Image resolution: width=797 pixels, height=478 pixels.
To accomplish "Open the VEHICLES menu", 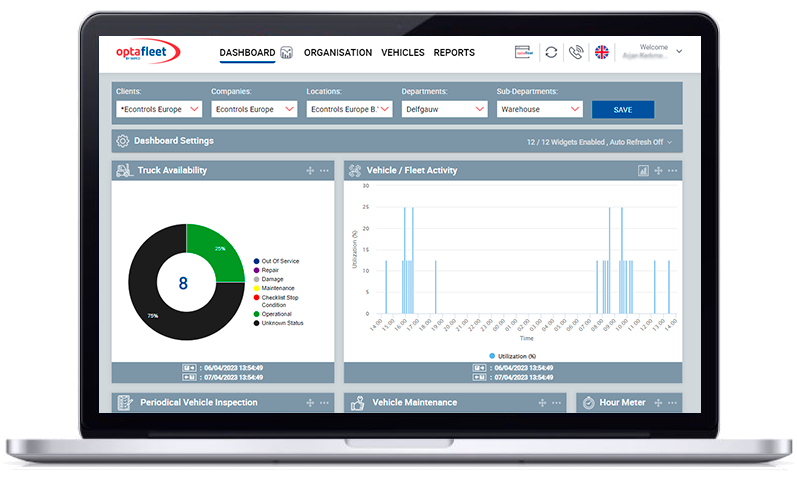I will pyautogui.click(x=403, y=52).
